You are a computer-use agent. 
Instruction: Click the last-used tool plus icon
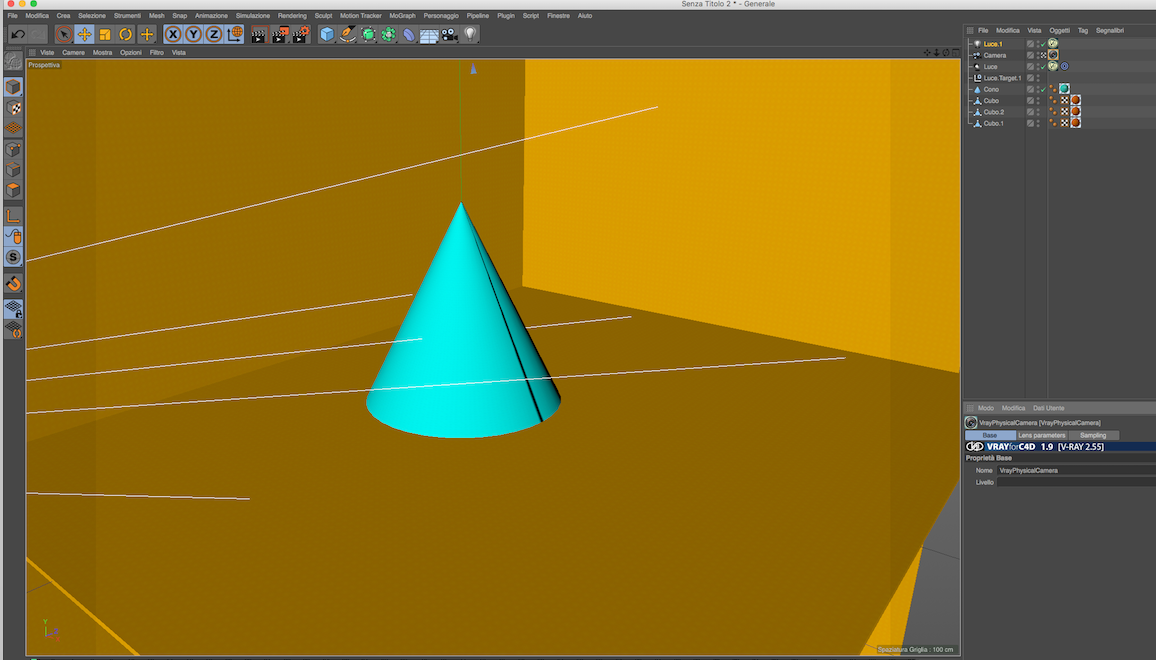[147, 34]
